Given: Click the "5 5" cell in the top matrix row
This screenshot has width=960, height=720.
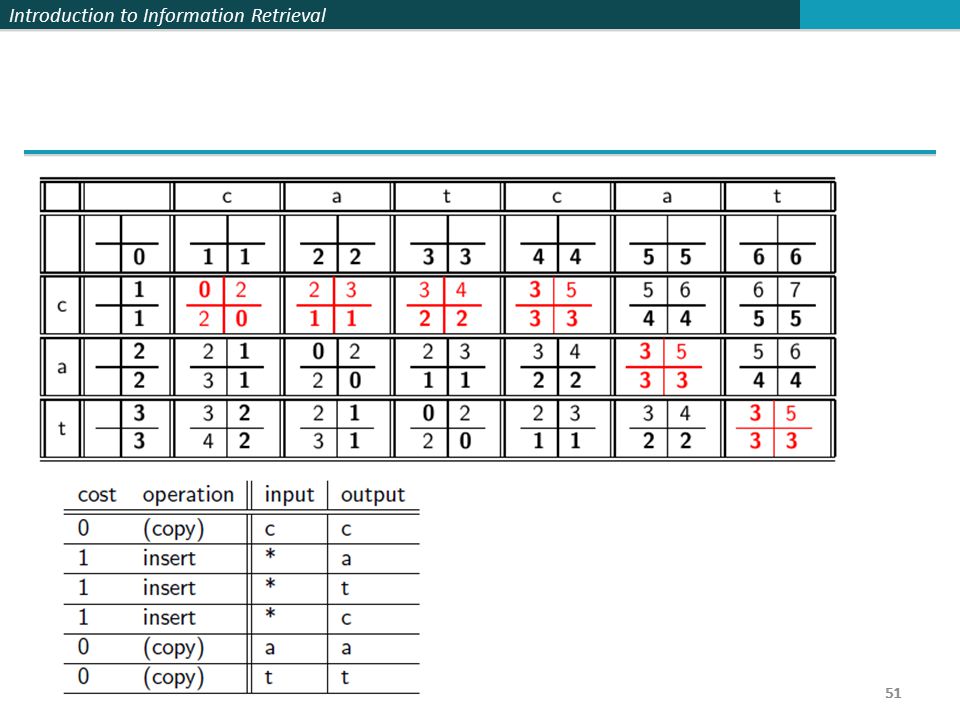Looking at the screenshot, I should (x=667, y=244).
